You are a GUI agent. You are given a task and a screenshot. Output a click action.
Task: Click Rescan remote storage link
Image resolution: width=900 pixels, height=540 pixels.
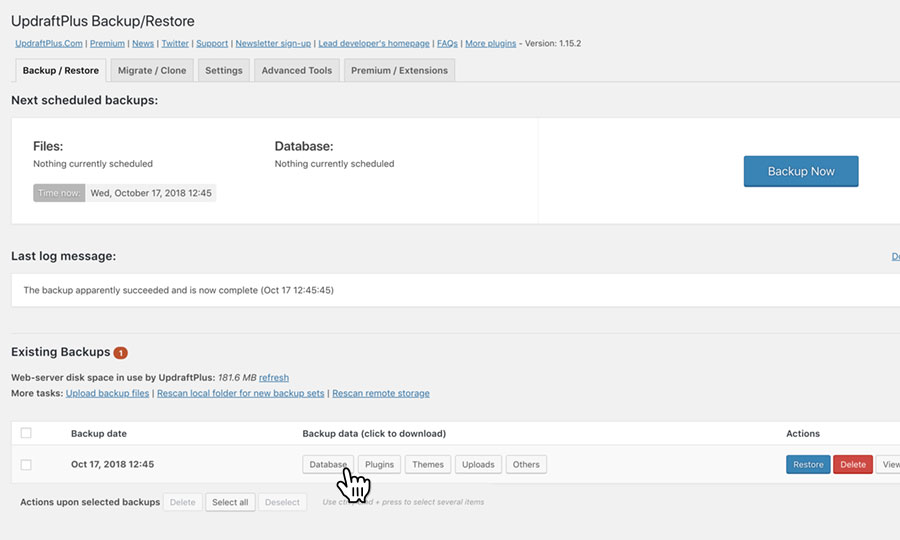(381, 393)
